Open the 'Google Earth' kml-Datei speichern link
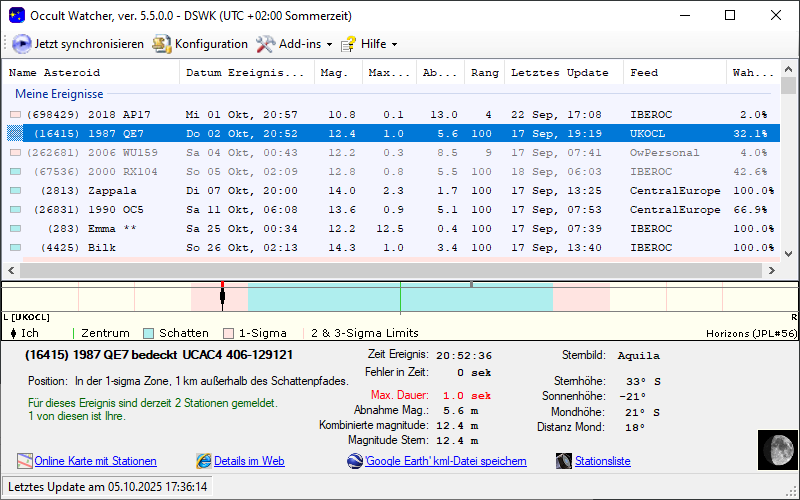The height and width of the screenshot is (500, 800). point(445,461)
